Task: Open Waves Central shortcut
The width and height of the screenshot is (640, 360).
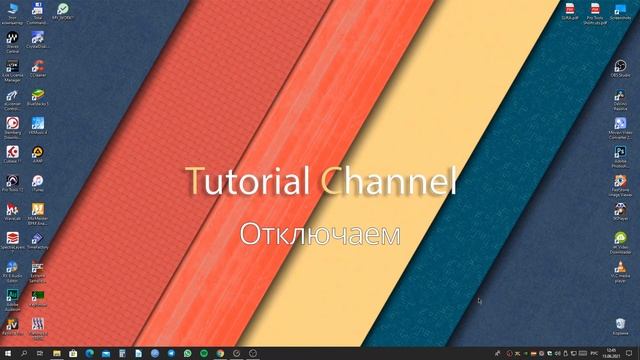Action: tap(13, 42)
